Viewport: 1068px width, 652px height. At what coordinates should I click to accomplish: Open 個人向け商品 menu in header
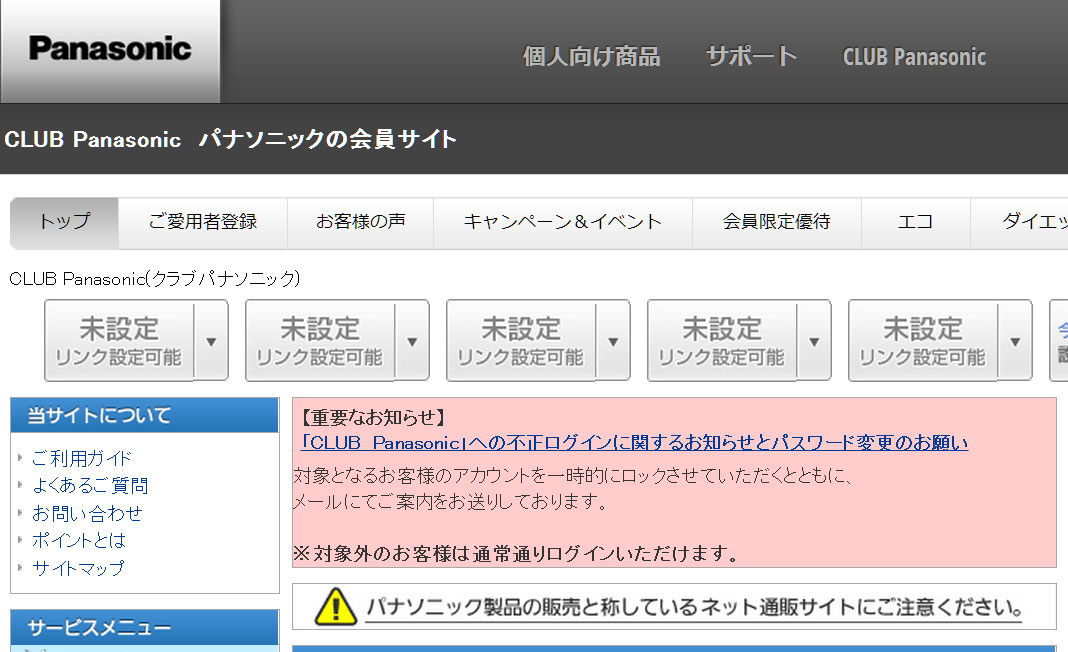(x=591, y=56)
